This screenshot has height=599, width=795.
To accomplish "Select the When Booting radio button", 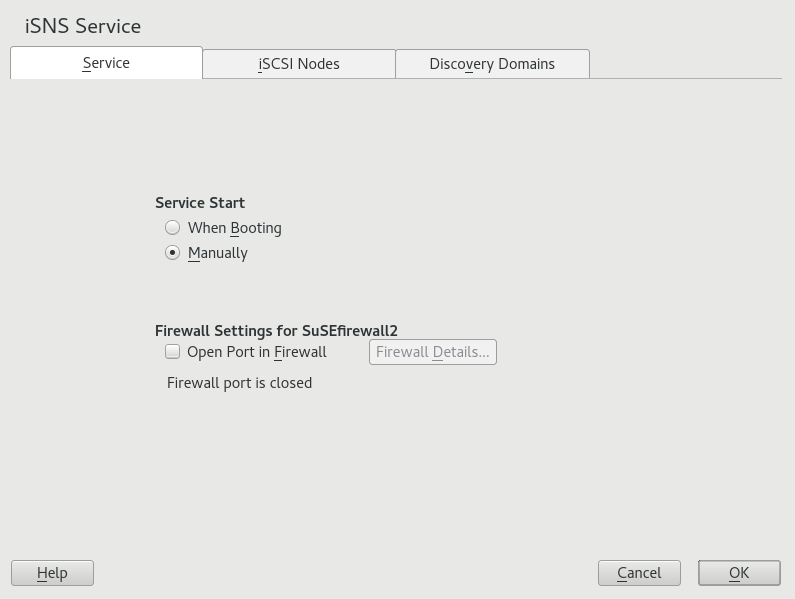I will 173,228.
